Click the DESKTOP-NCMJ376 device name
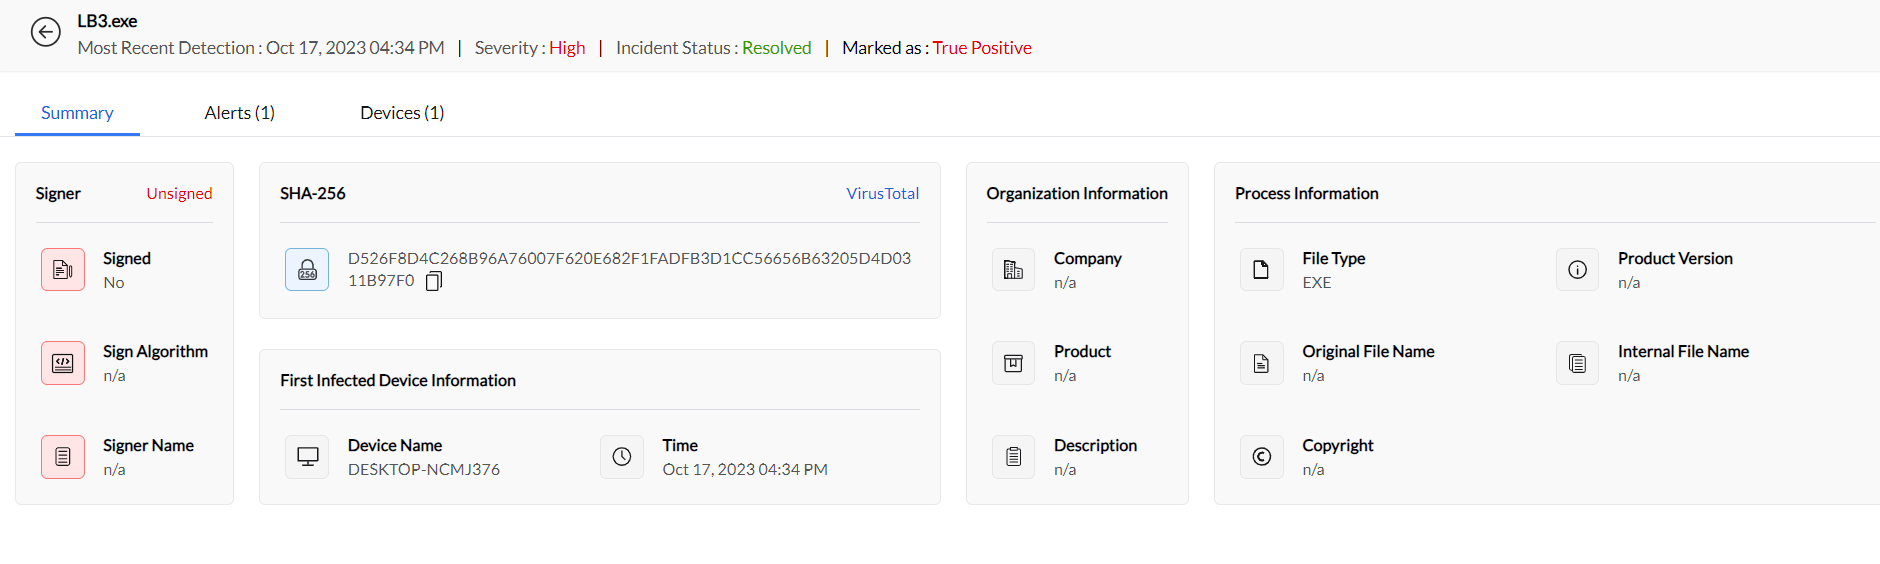 tap(424, 470)
